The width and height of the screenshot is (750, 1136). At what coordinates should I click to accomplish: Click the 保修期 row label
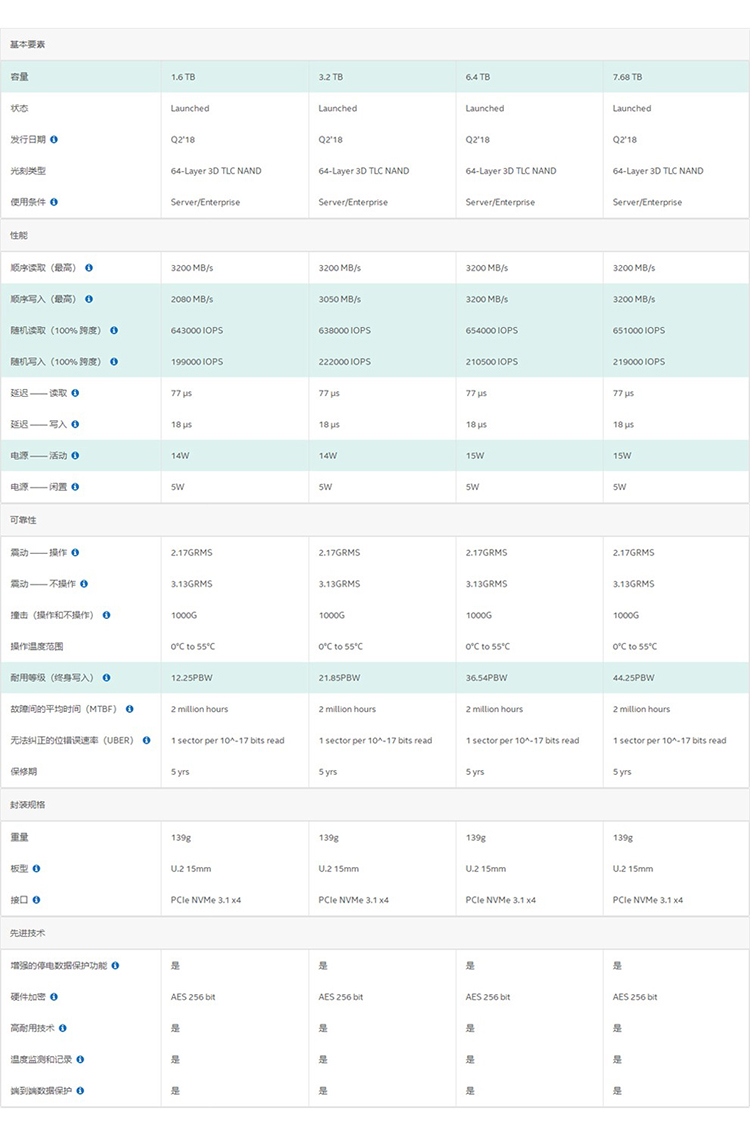[24, 772]
